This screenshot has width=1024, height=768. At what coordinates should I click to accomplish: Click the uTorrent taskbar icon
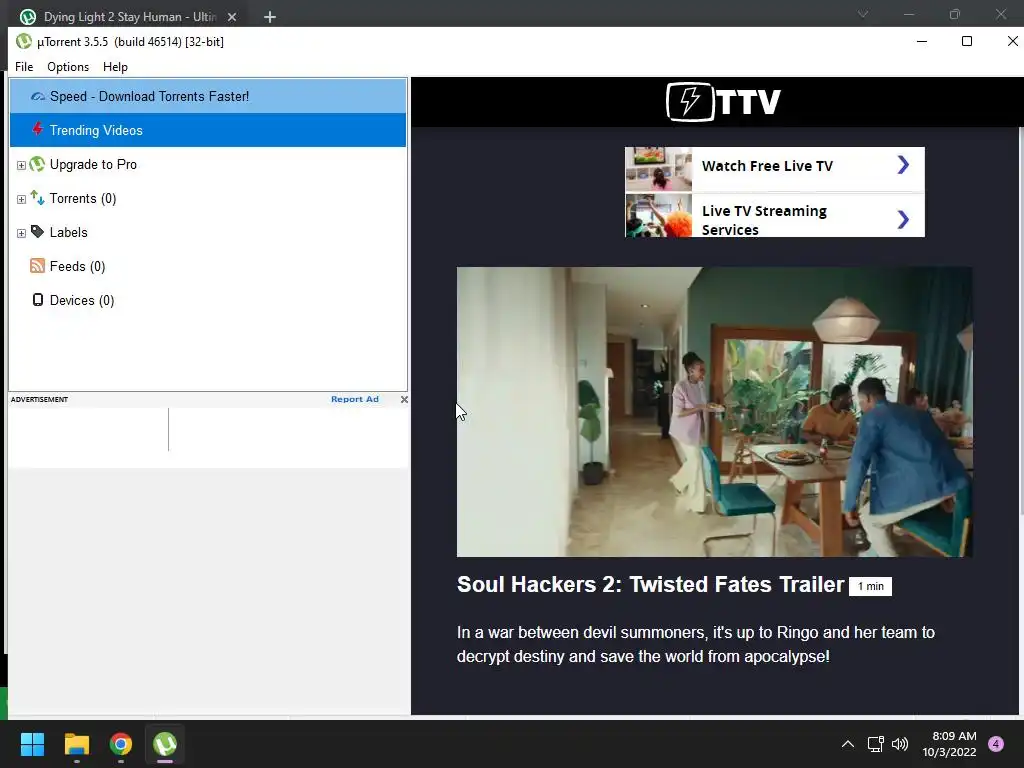click(x=165, y=744)
